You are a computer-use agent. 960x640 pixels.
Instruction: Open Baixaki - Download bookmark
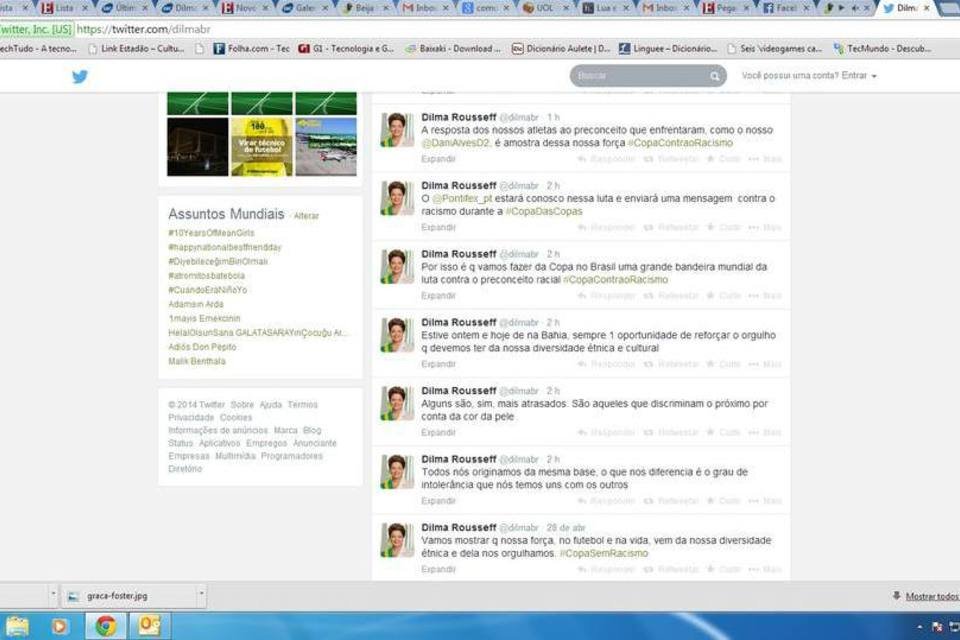[453, 48]
